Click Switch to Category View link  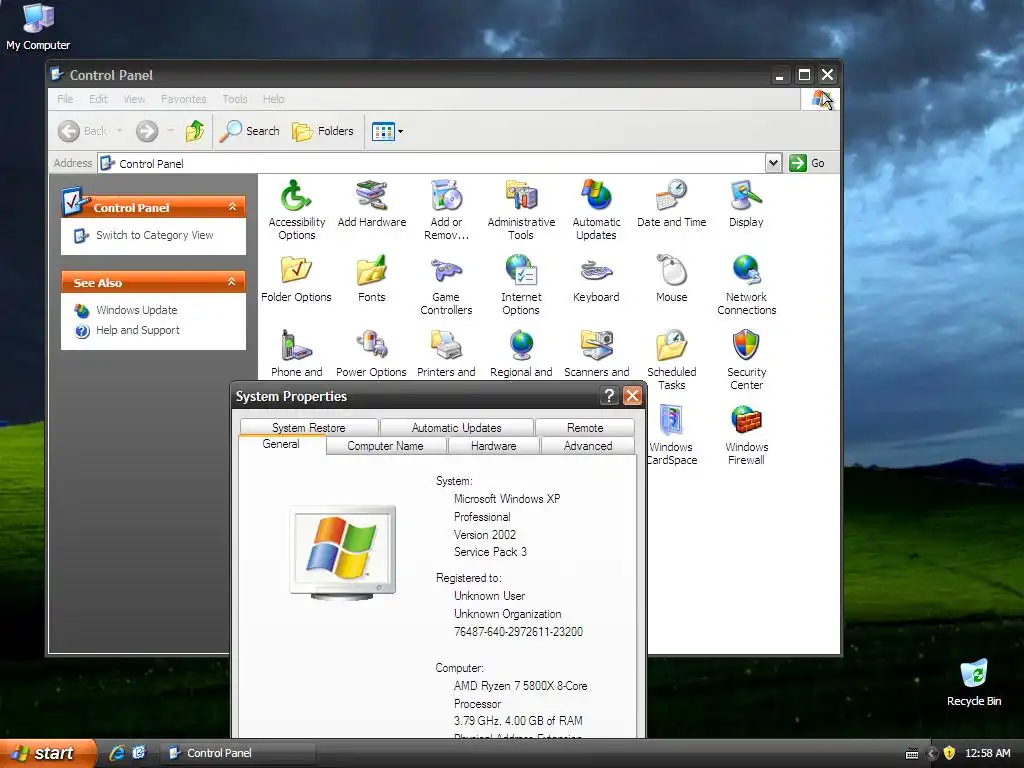click(x=154, y=235)
